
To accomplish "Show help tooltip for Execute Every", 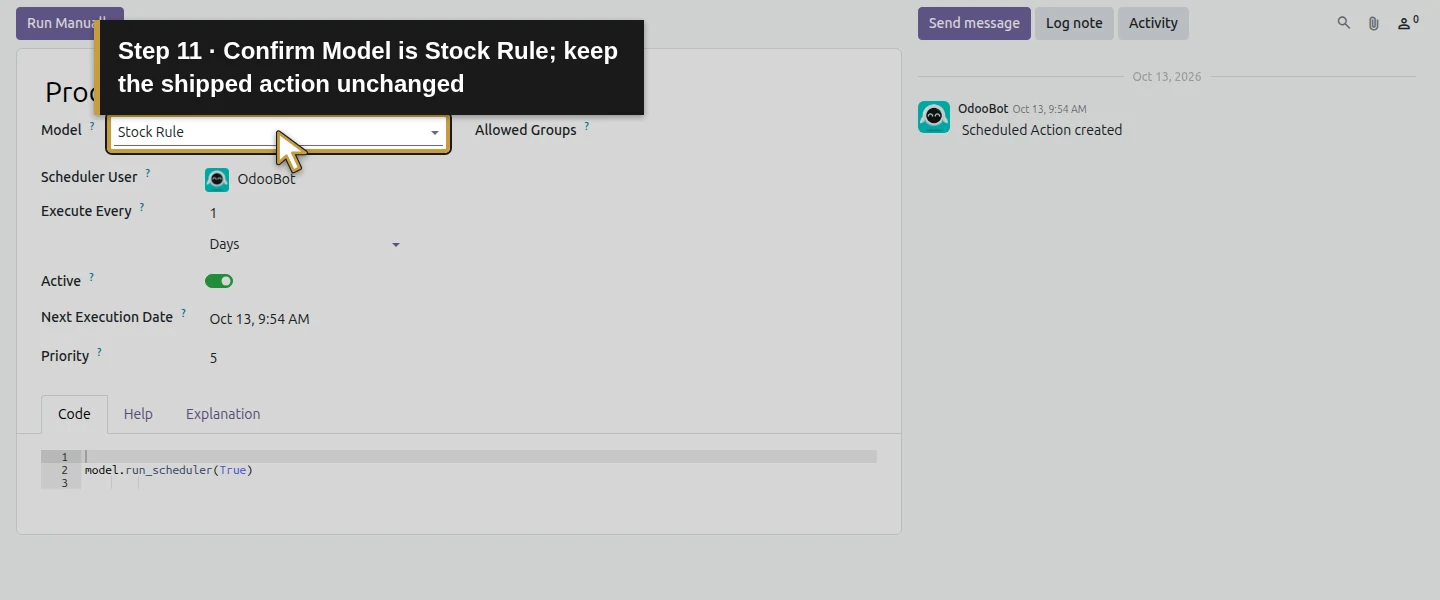I will [142, 207].
